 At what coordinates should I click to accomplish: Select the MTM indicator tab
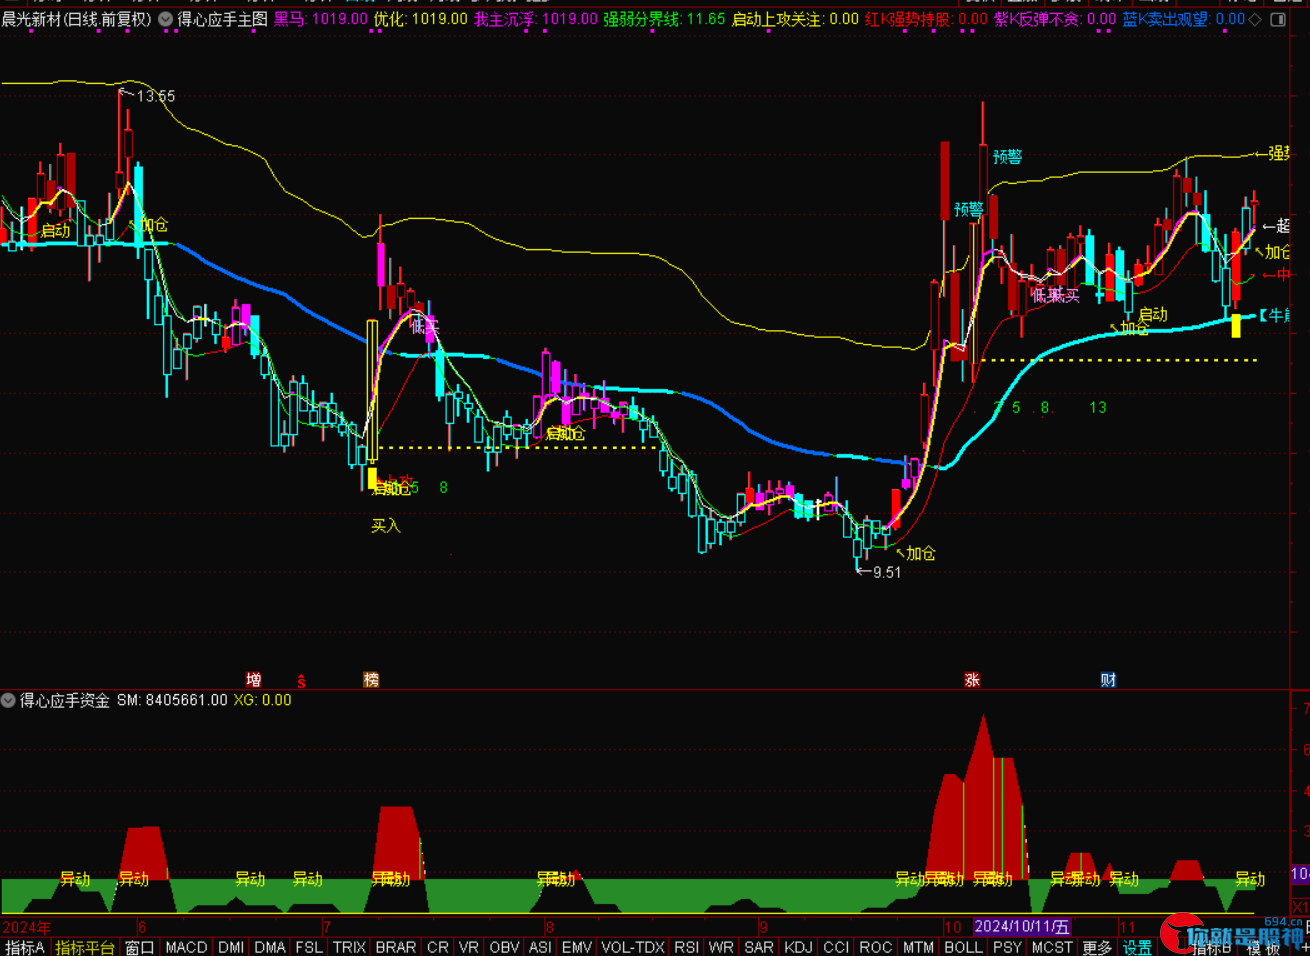click(x=918, y=947)
